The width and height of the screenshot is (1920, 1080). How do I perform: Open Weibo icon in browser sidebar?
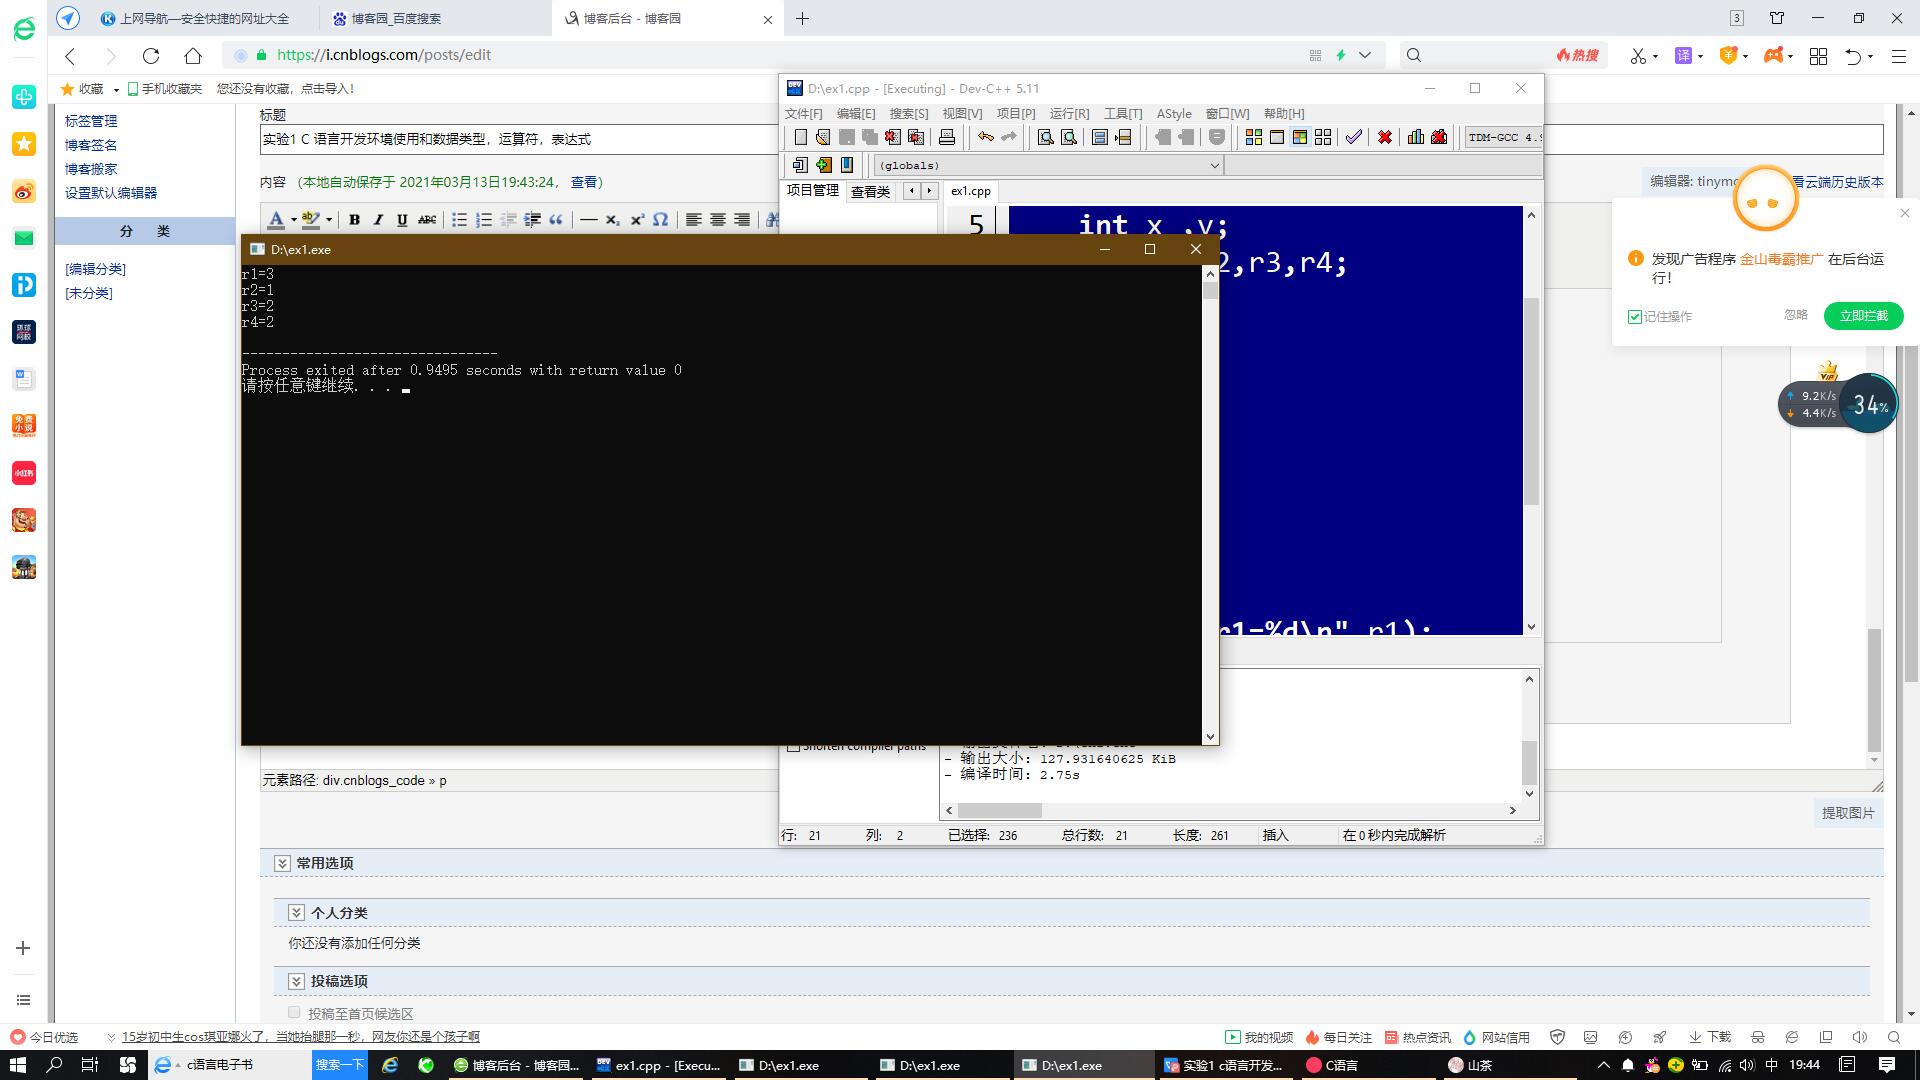click(x=24, y=191)
